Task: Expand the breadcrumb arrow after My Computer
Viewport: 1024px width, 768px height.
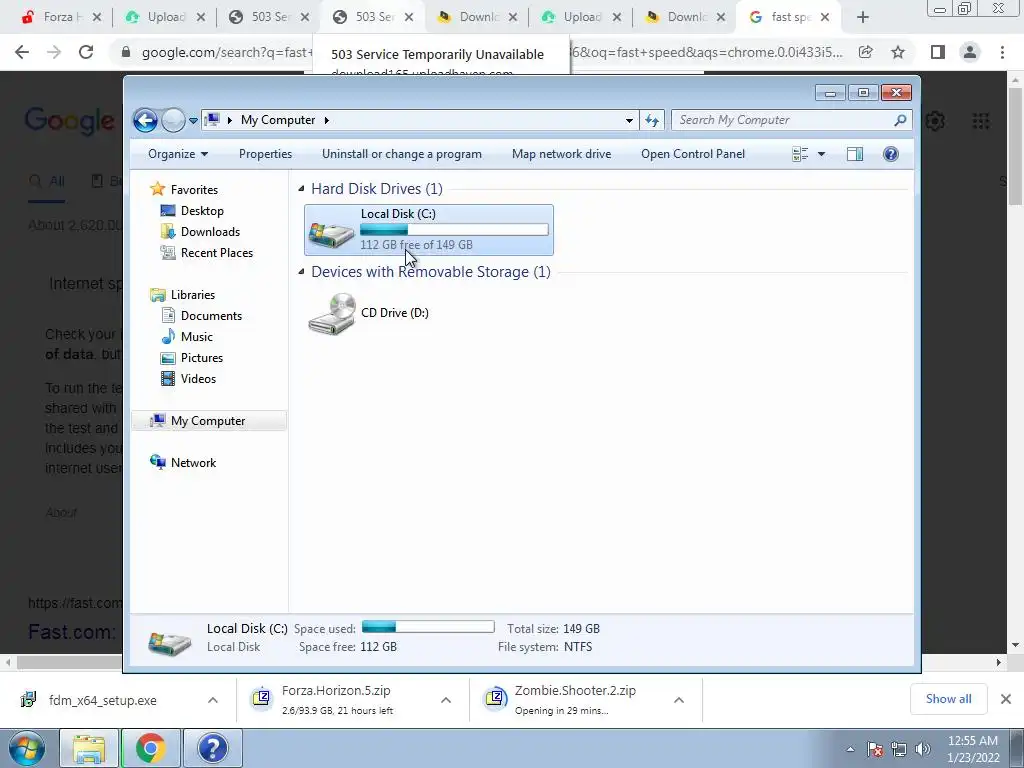Action: [x=327, y=120]
